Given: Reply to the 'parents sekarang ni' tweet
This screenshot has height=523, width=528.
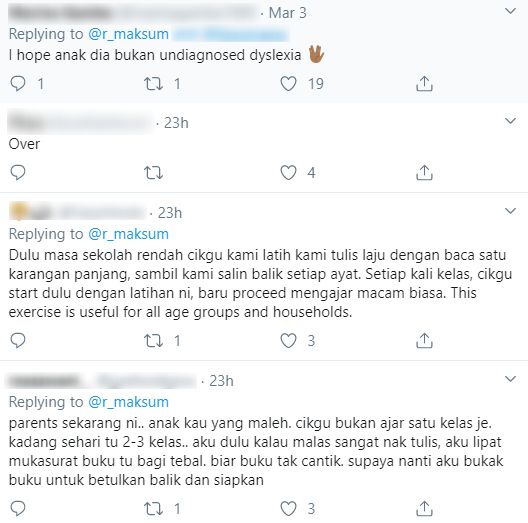Looking at the screenshot, I should tap(18, 508).
